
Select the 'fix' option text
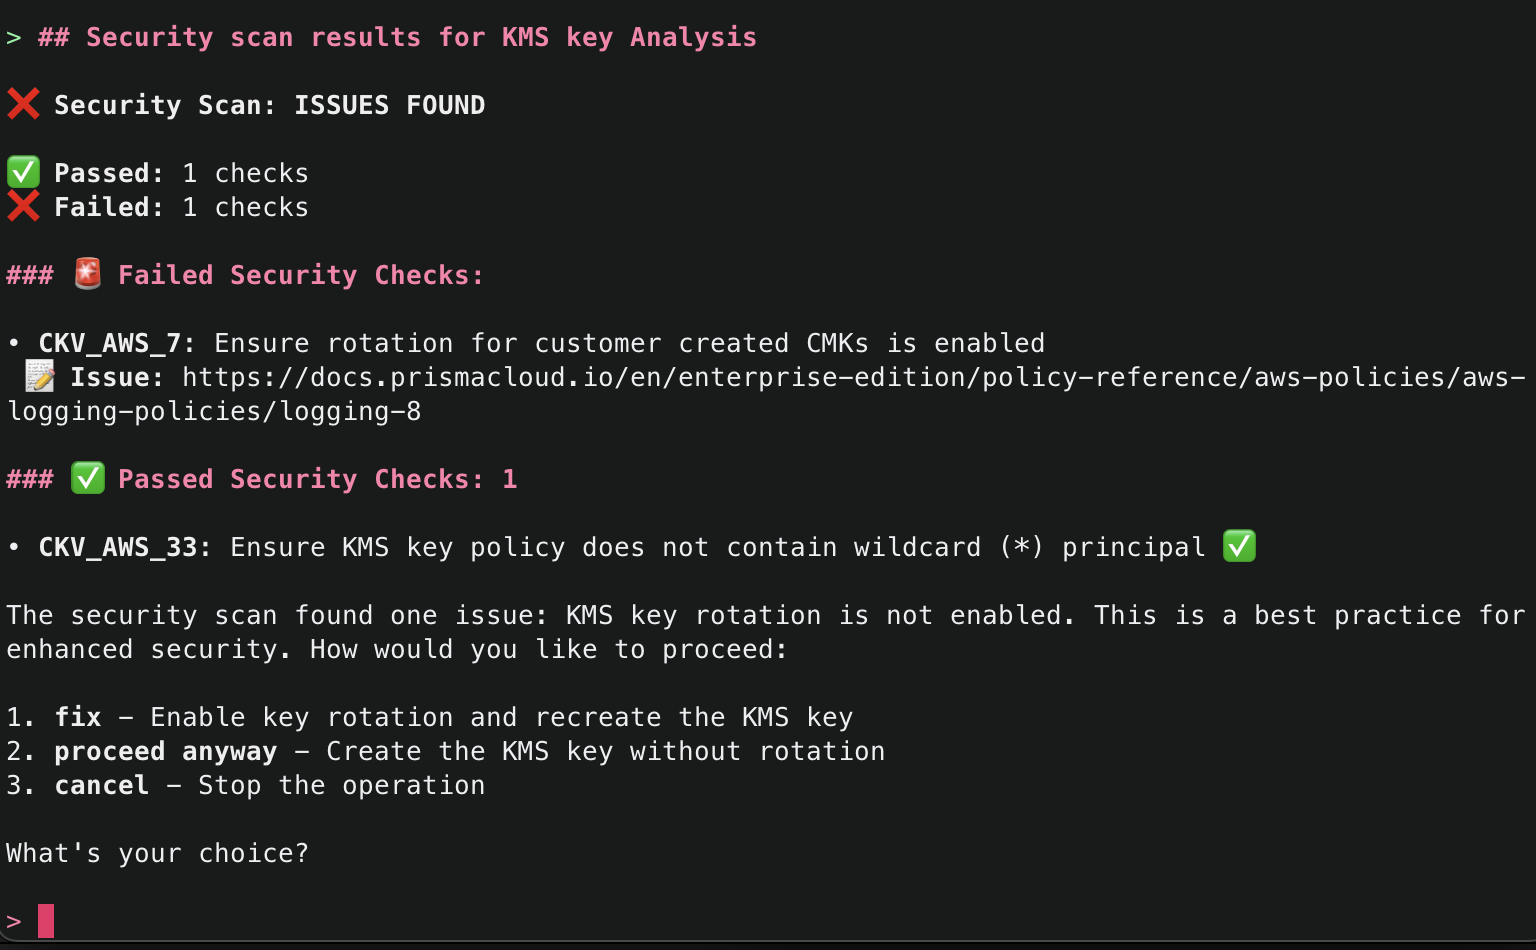78,717
